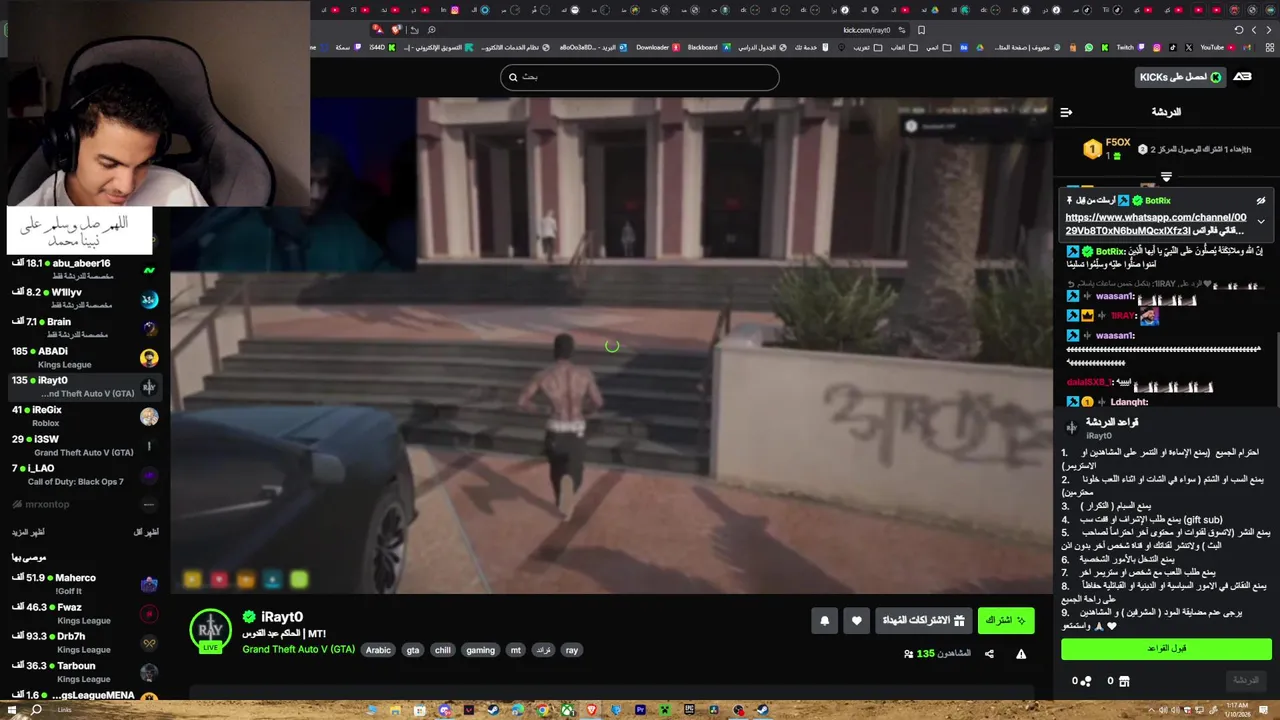Click the Windows taskbar search icon
Viewport: 1280px width, 720px height.
point(36,710)
